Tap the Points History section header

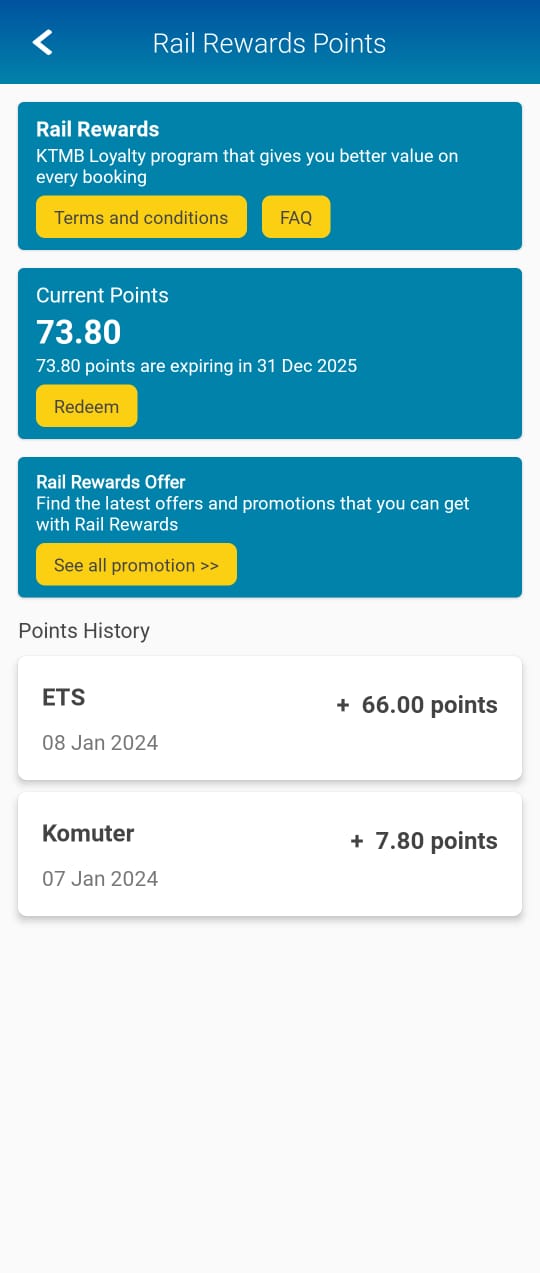click(84, 631)
